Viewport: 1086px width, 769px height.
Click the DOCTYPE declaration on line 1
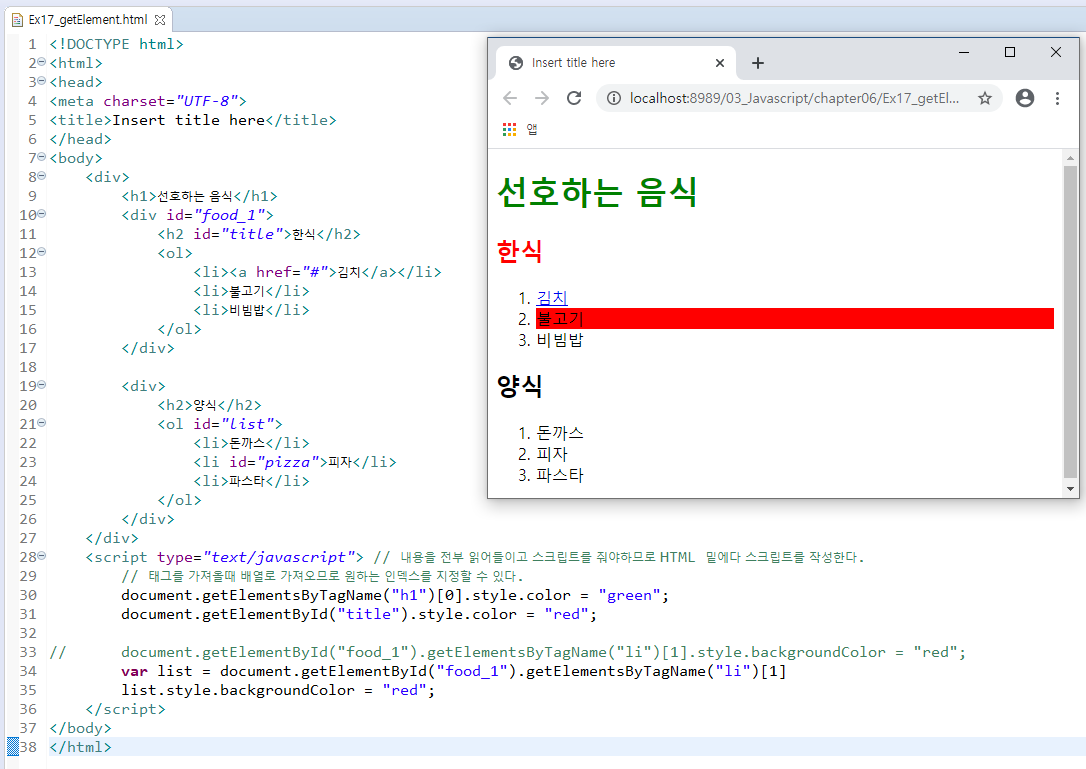click(x=116, y=44)
